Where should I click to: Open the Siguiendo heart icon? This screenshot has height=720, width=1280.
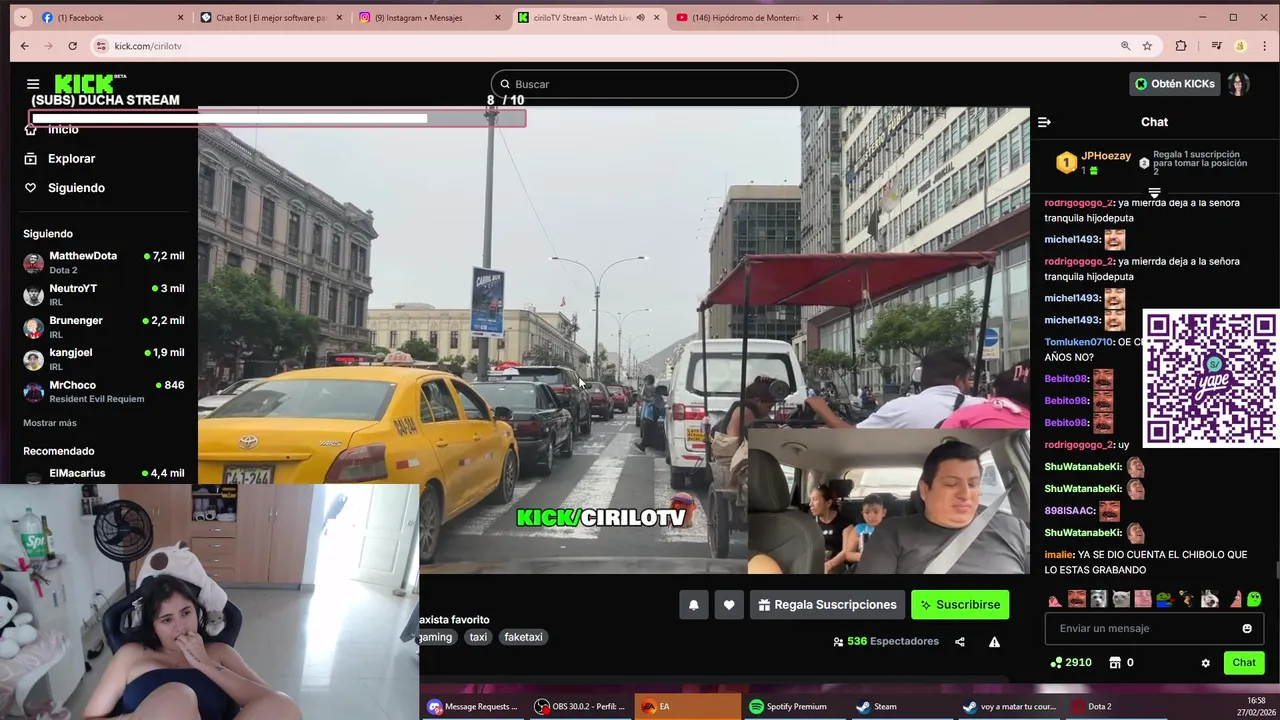coord(30,188)
